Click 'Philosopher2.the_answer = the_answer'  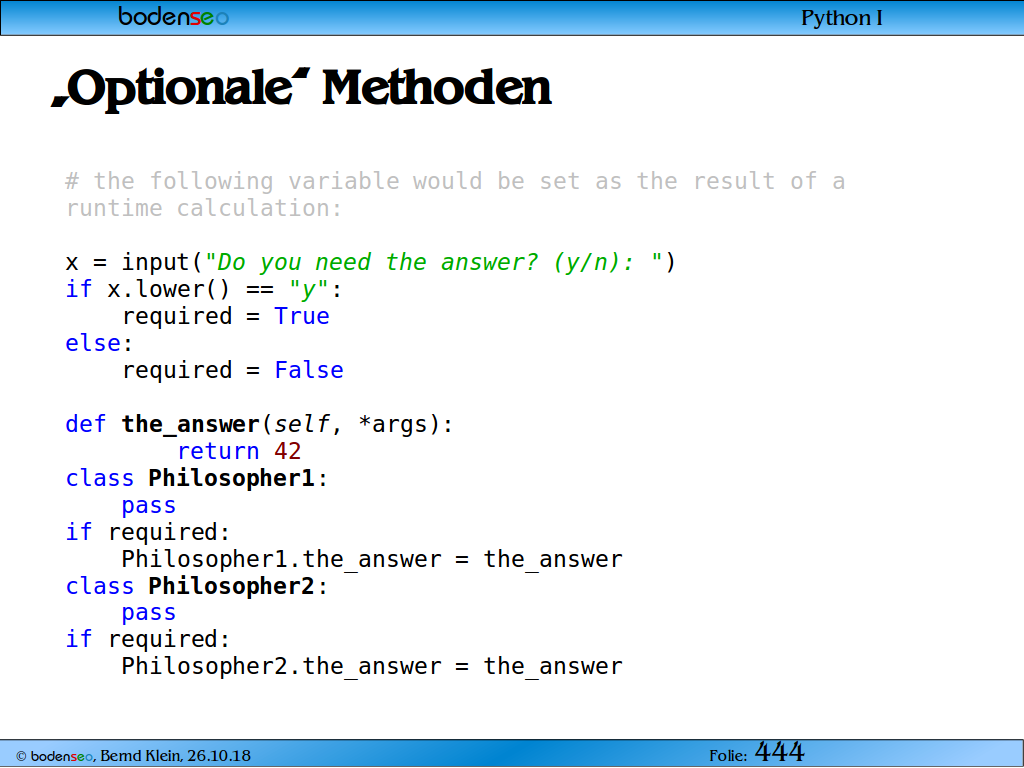[372, 667]
